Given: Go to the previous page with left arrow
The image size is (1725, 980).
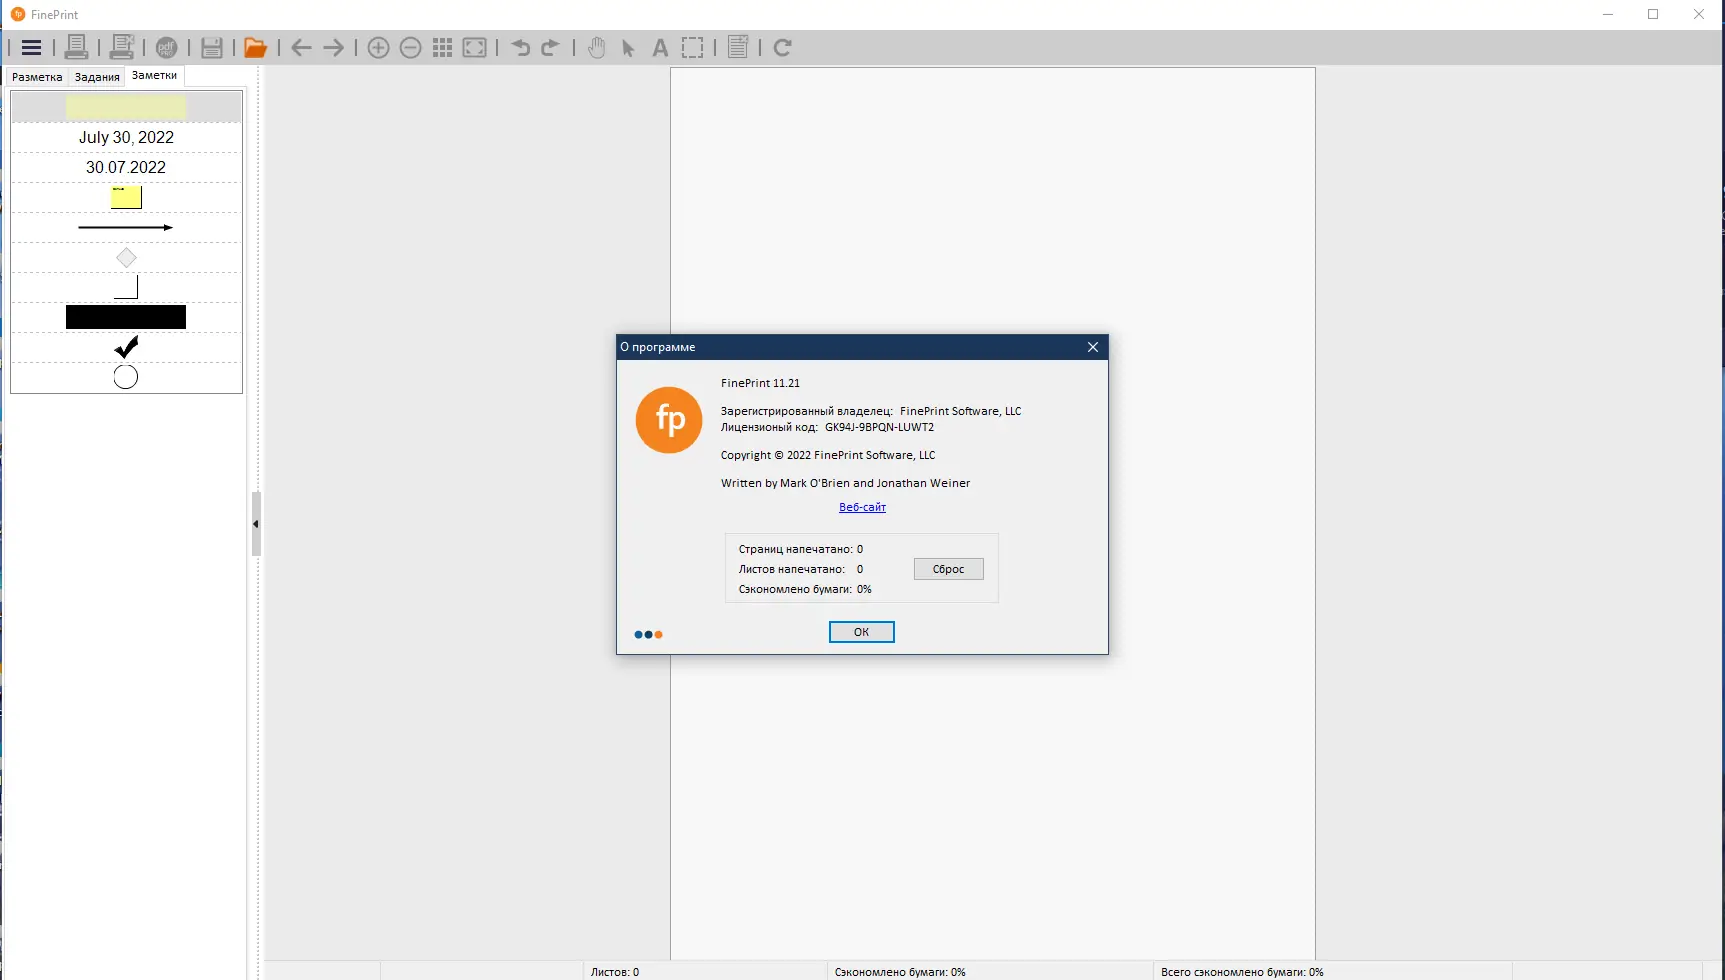Looking at the screenshot, I should (x=301, y=47).
